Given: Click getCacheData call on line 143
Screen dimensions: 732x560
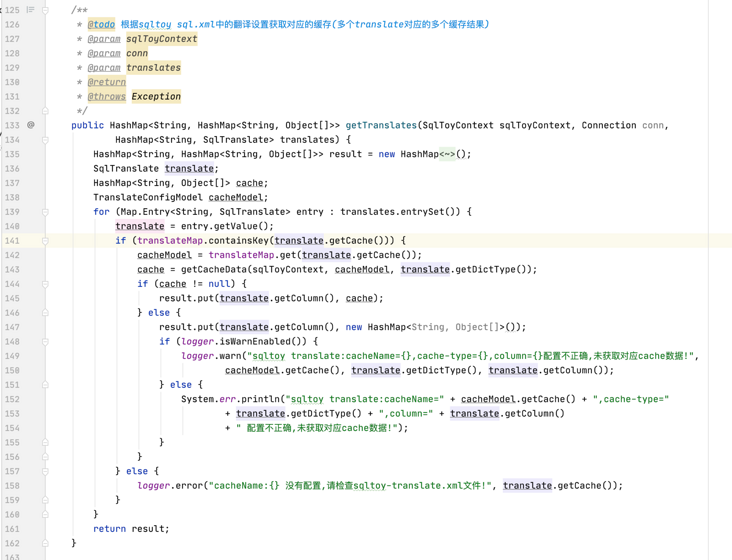Looking at the screenshot, I should [x=214, y=270].
